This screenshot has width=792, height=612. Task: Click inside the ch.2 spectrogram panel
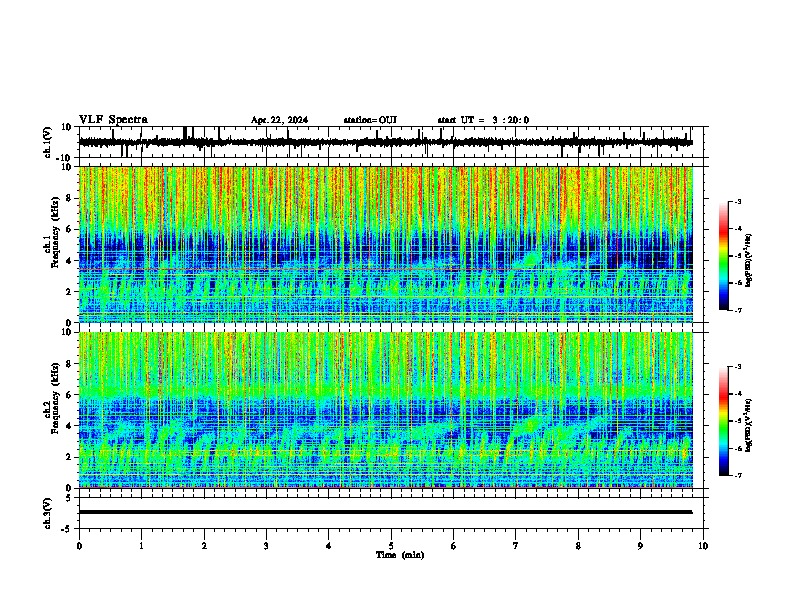point(386,410)
